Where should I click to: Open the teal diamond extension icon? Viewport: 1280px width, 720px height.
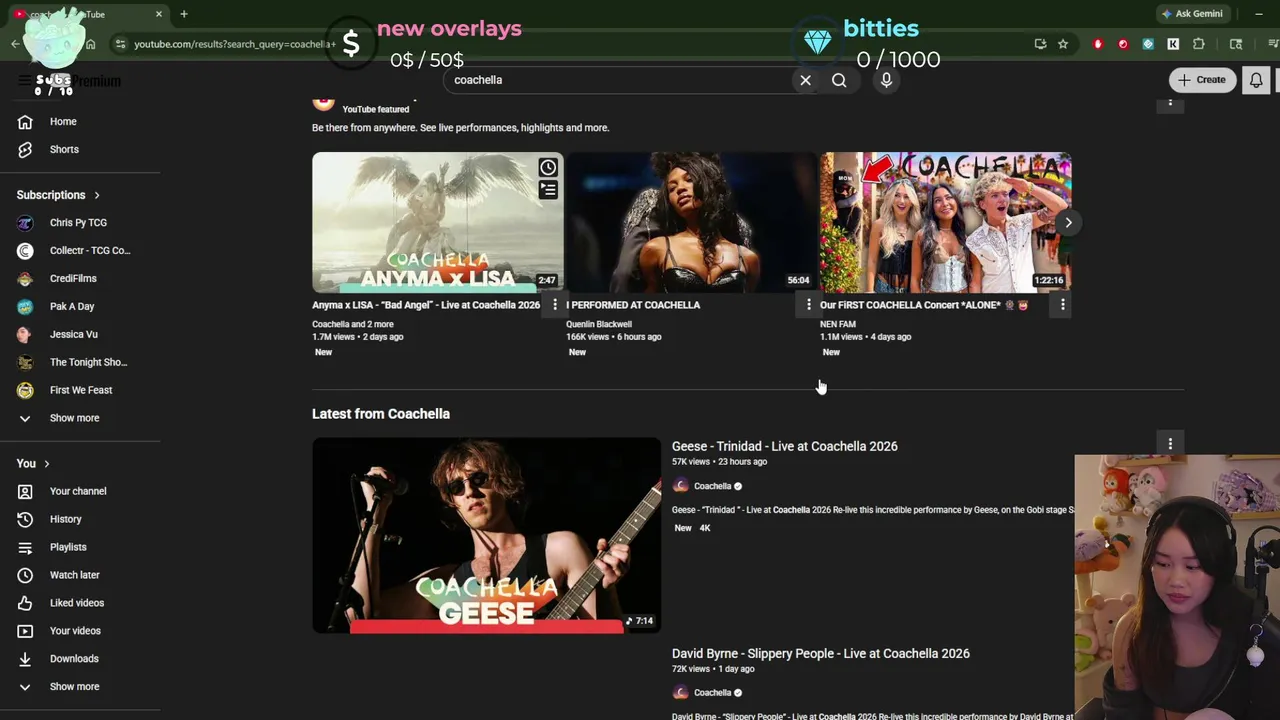1148,44
